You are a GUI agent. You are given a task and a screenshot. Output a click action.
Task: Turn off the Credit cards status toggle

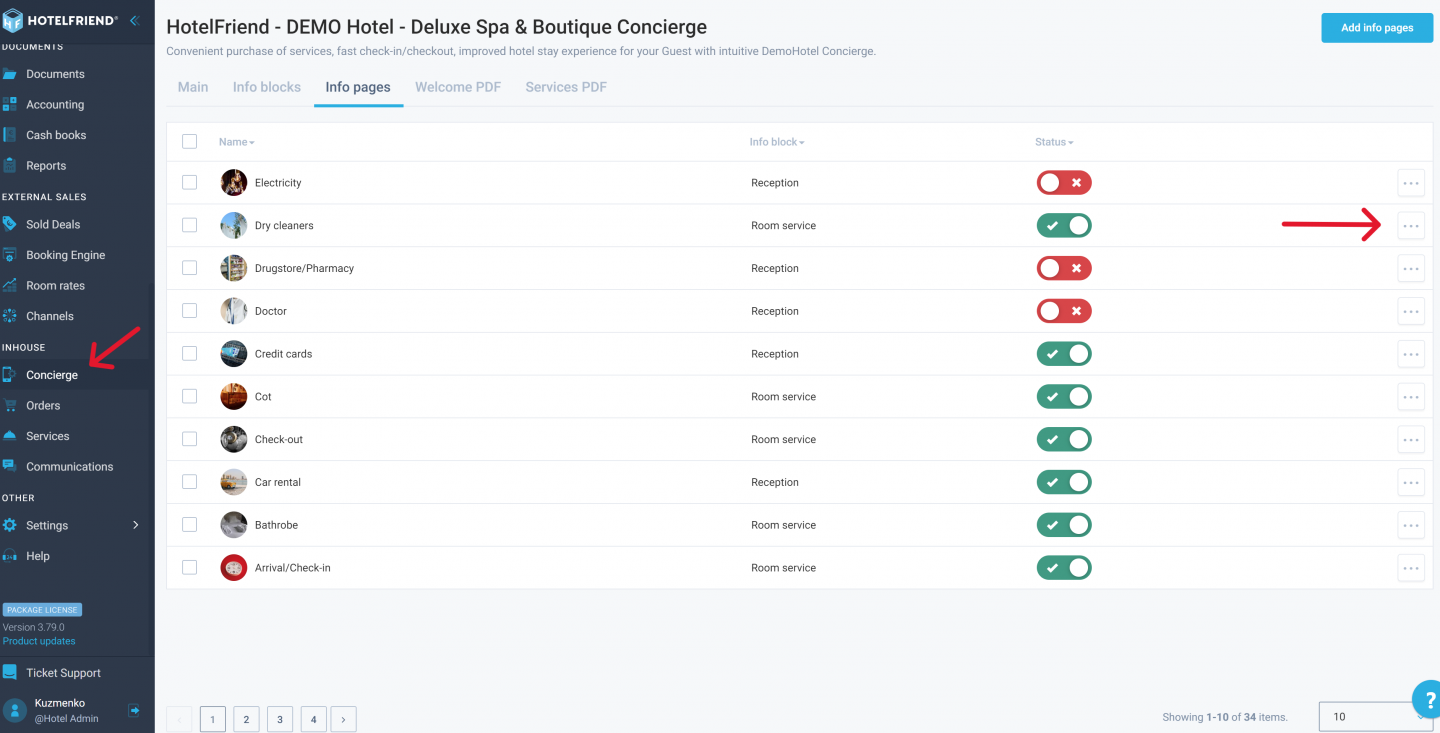click(x=1064, y=354)
